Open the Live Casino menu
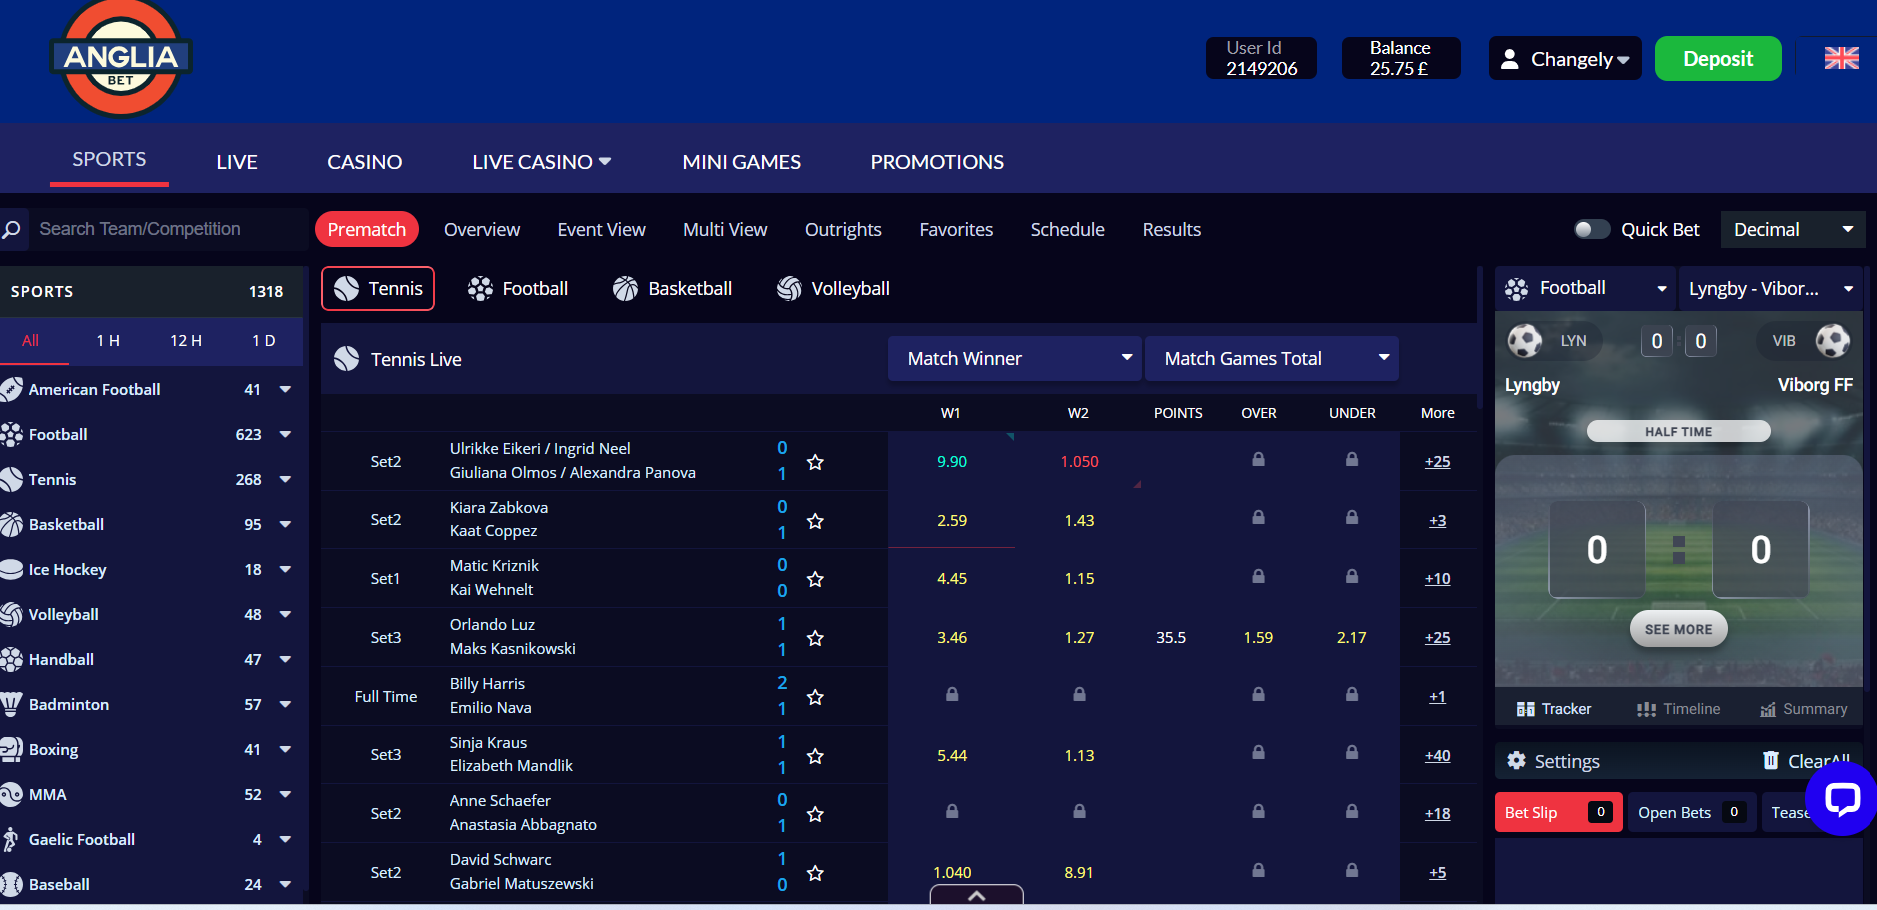 pos(541,162)
